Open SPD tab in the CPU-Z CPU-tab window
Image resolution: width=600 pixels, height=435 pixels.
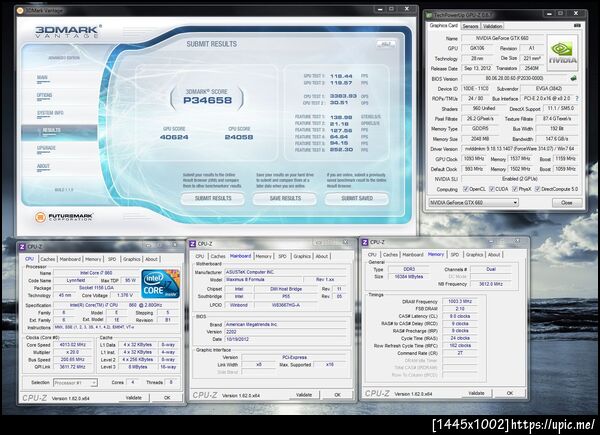click(x=112, y=259)
